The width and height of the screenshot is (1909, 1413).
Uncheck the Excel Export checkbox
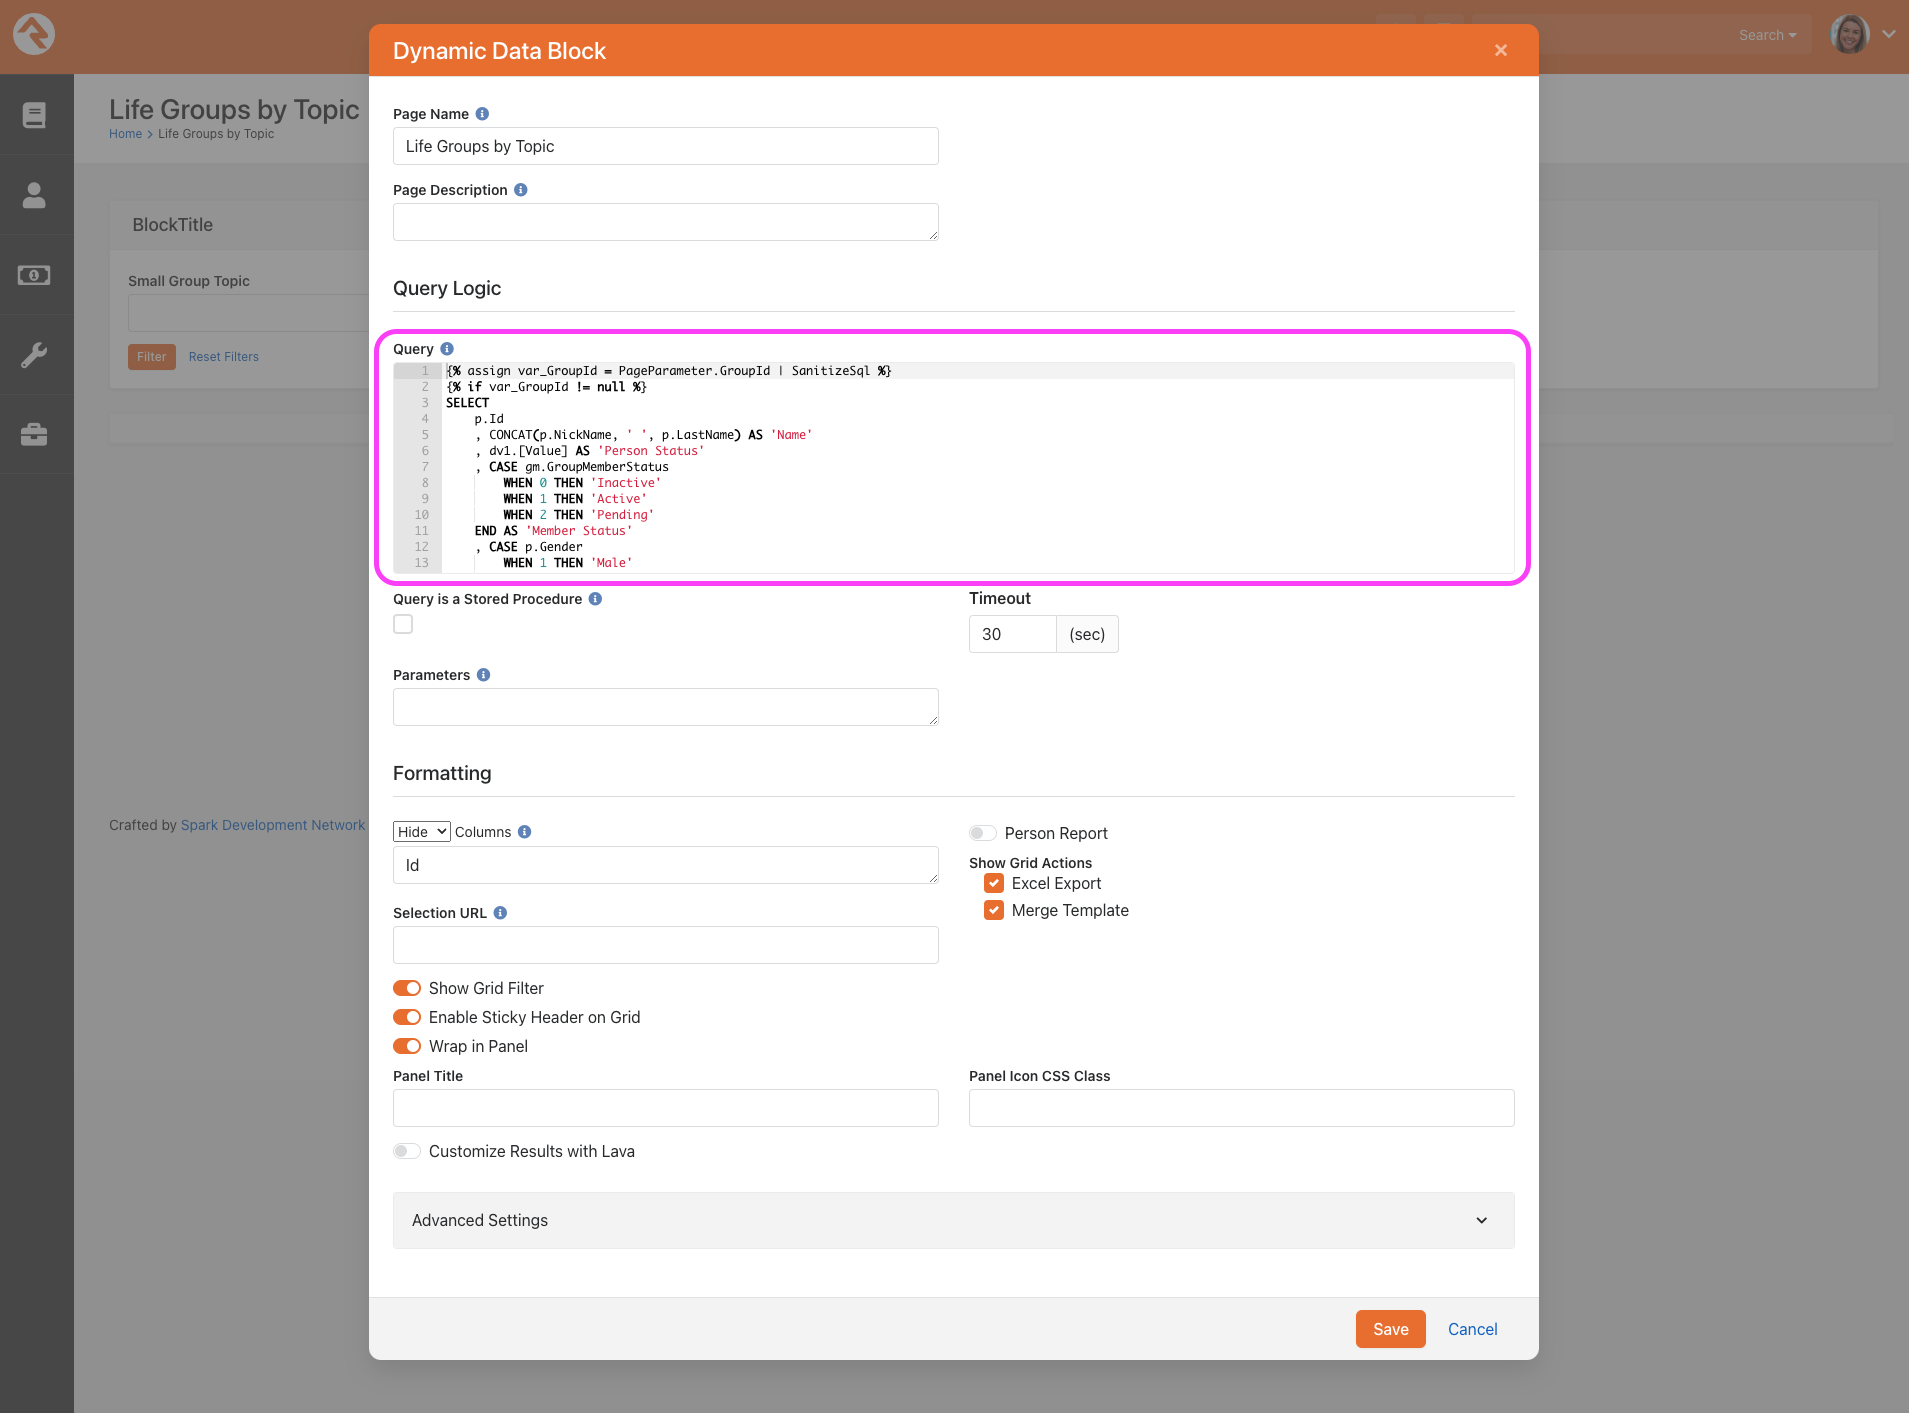(994, 883)
